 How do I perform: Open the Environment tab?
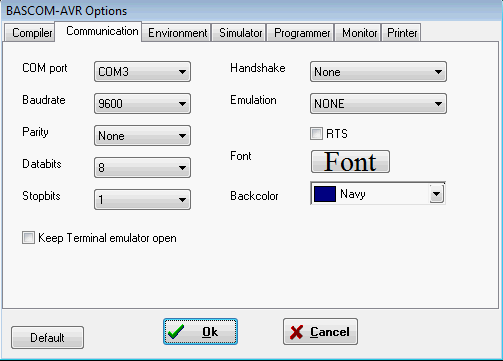pyautogui.click(x=177, y=33)
